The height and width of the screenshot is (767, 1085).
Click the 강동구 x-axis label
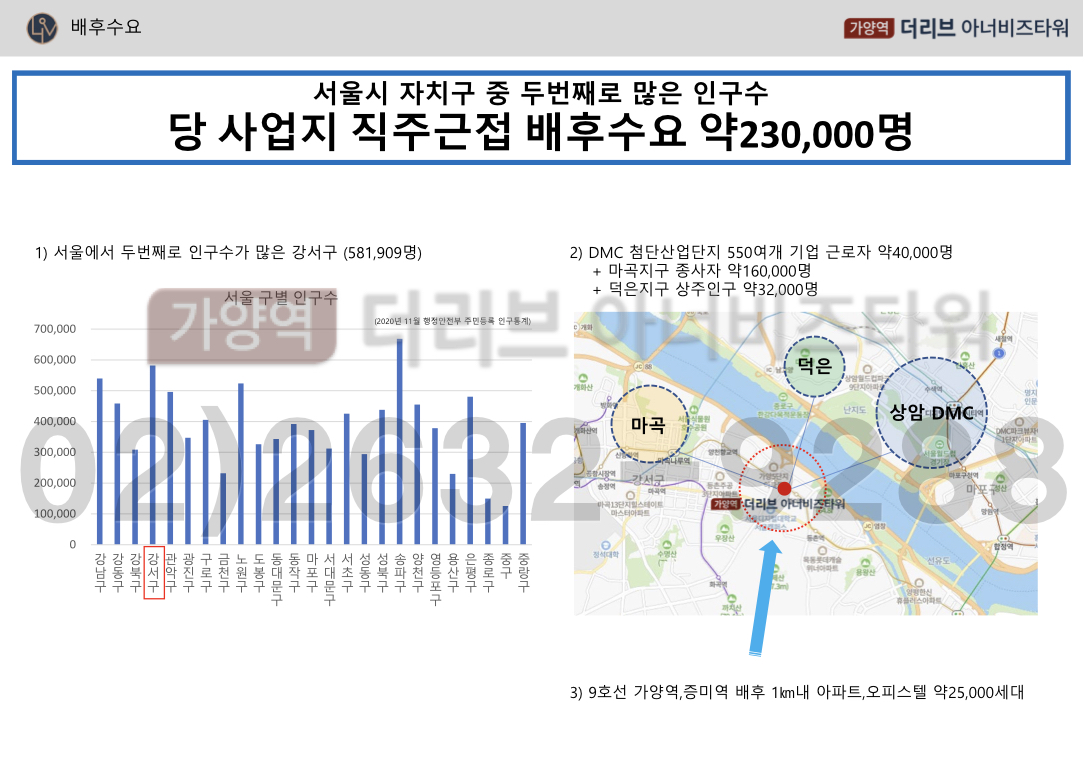point(118,572)
